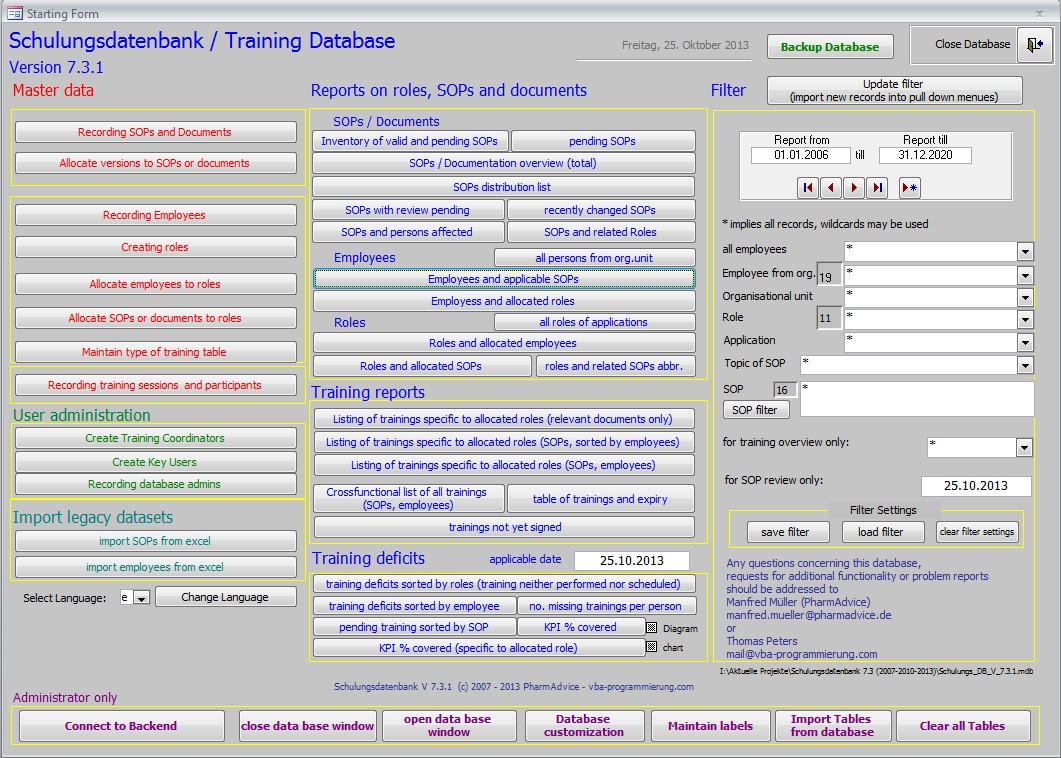Open the Select Language dropdown
This screenshot has width=1061, height=758.
click(141, 598)
